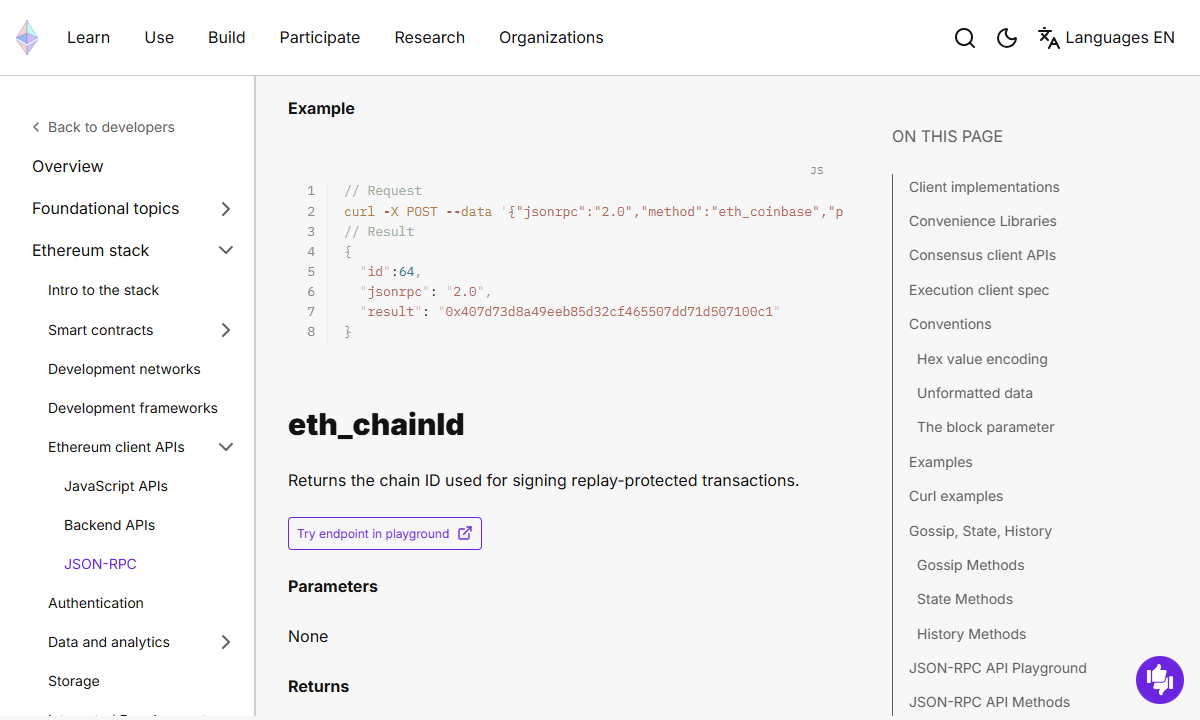Jump to History Methods section
The height and width of the screenshot is (720, 1200).
(972, 634)
